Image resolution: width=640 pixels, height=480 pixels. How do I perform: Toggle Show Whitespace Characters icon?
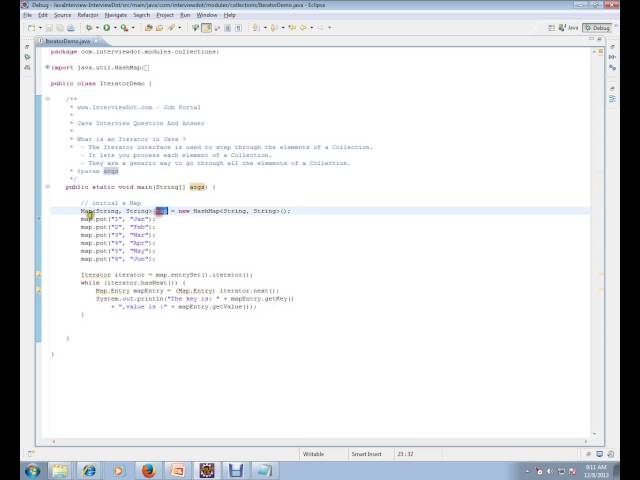point(238,28)
